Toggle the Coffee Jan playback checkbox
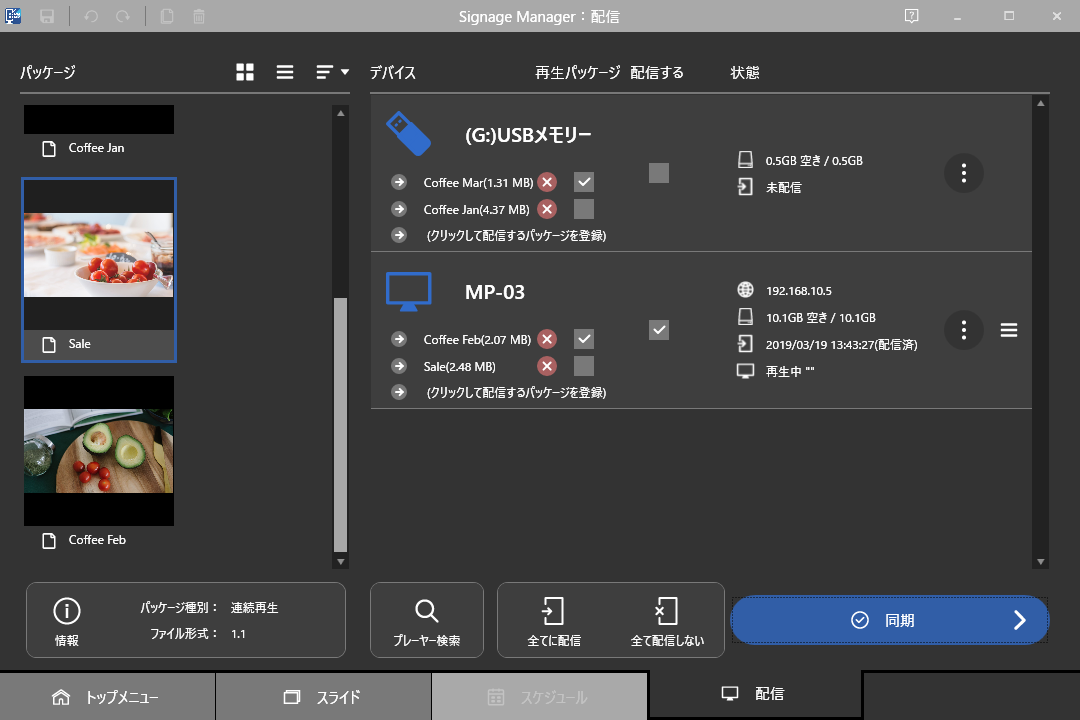This screenshot has width=1080, height=720. (x=584, y=209)
